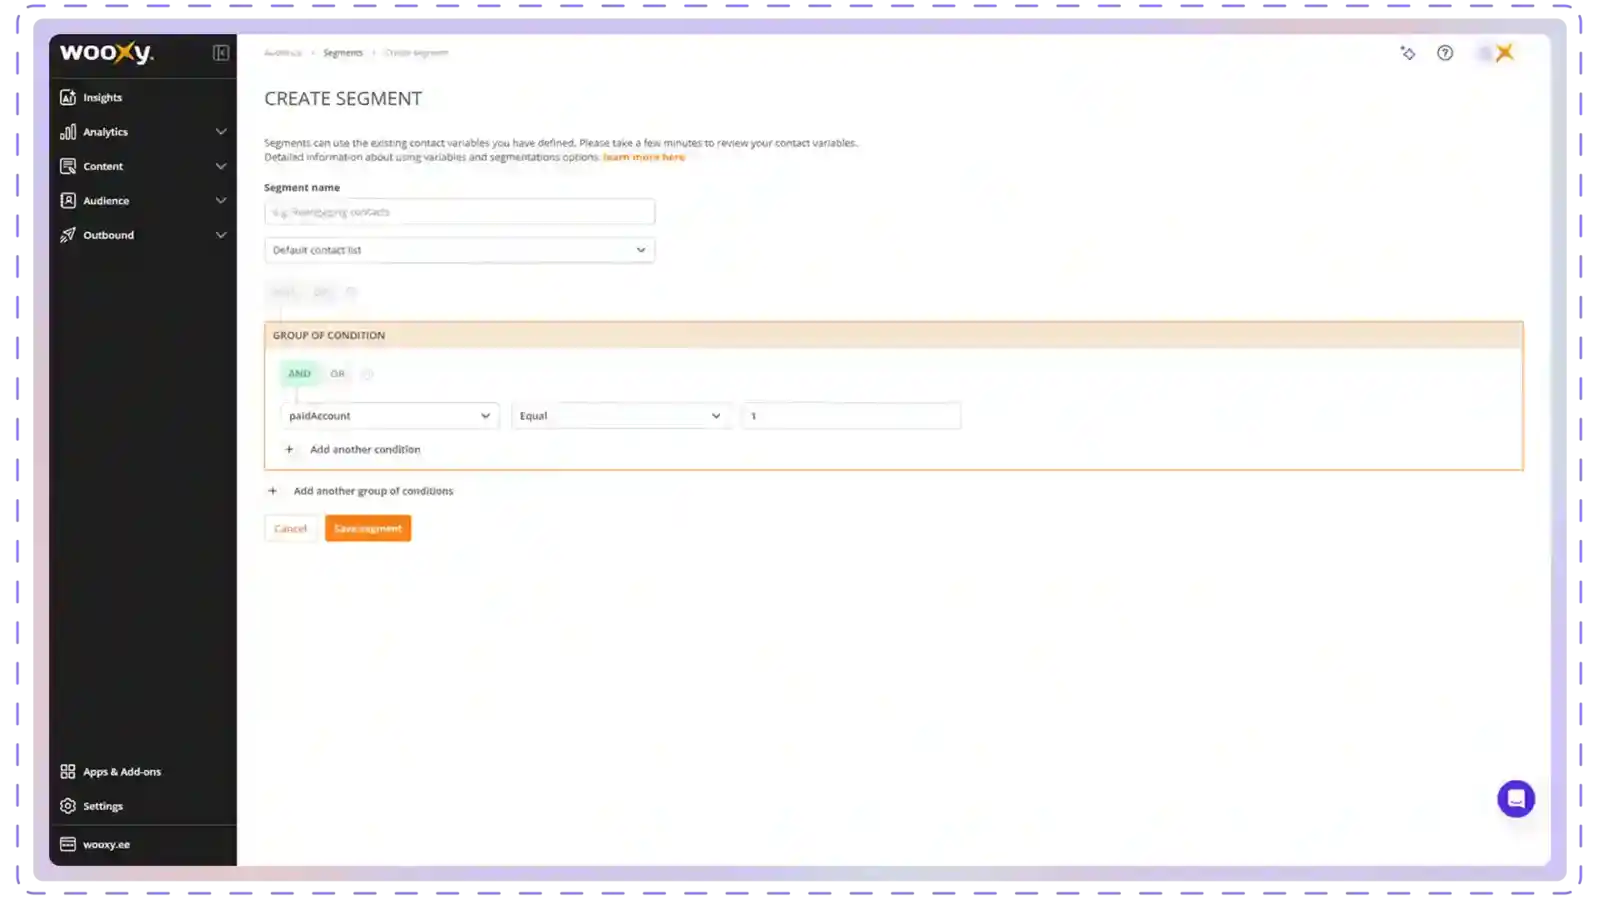
Task: Open the chat support bubble
Action: click(x=1515, y=799)
